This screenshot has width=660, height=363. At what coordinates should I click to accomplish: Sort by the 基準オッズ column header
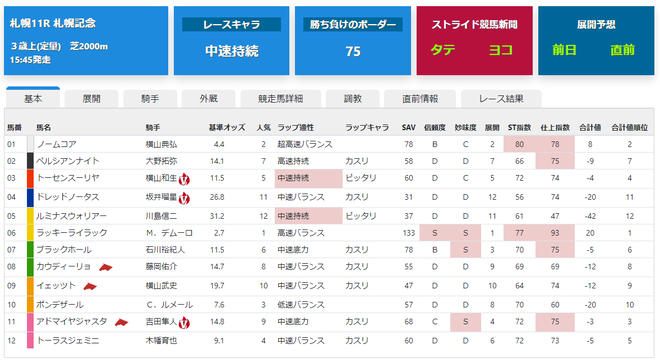click(x=227, y=127)
